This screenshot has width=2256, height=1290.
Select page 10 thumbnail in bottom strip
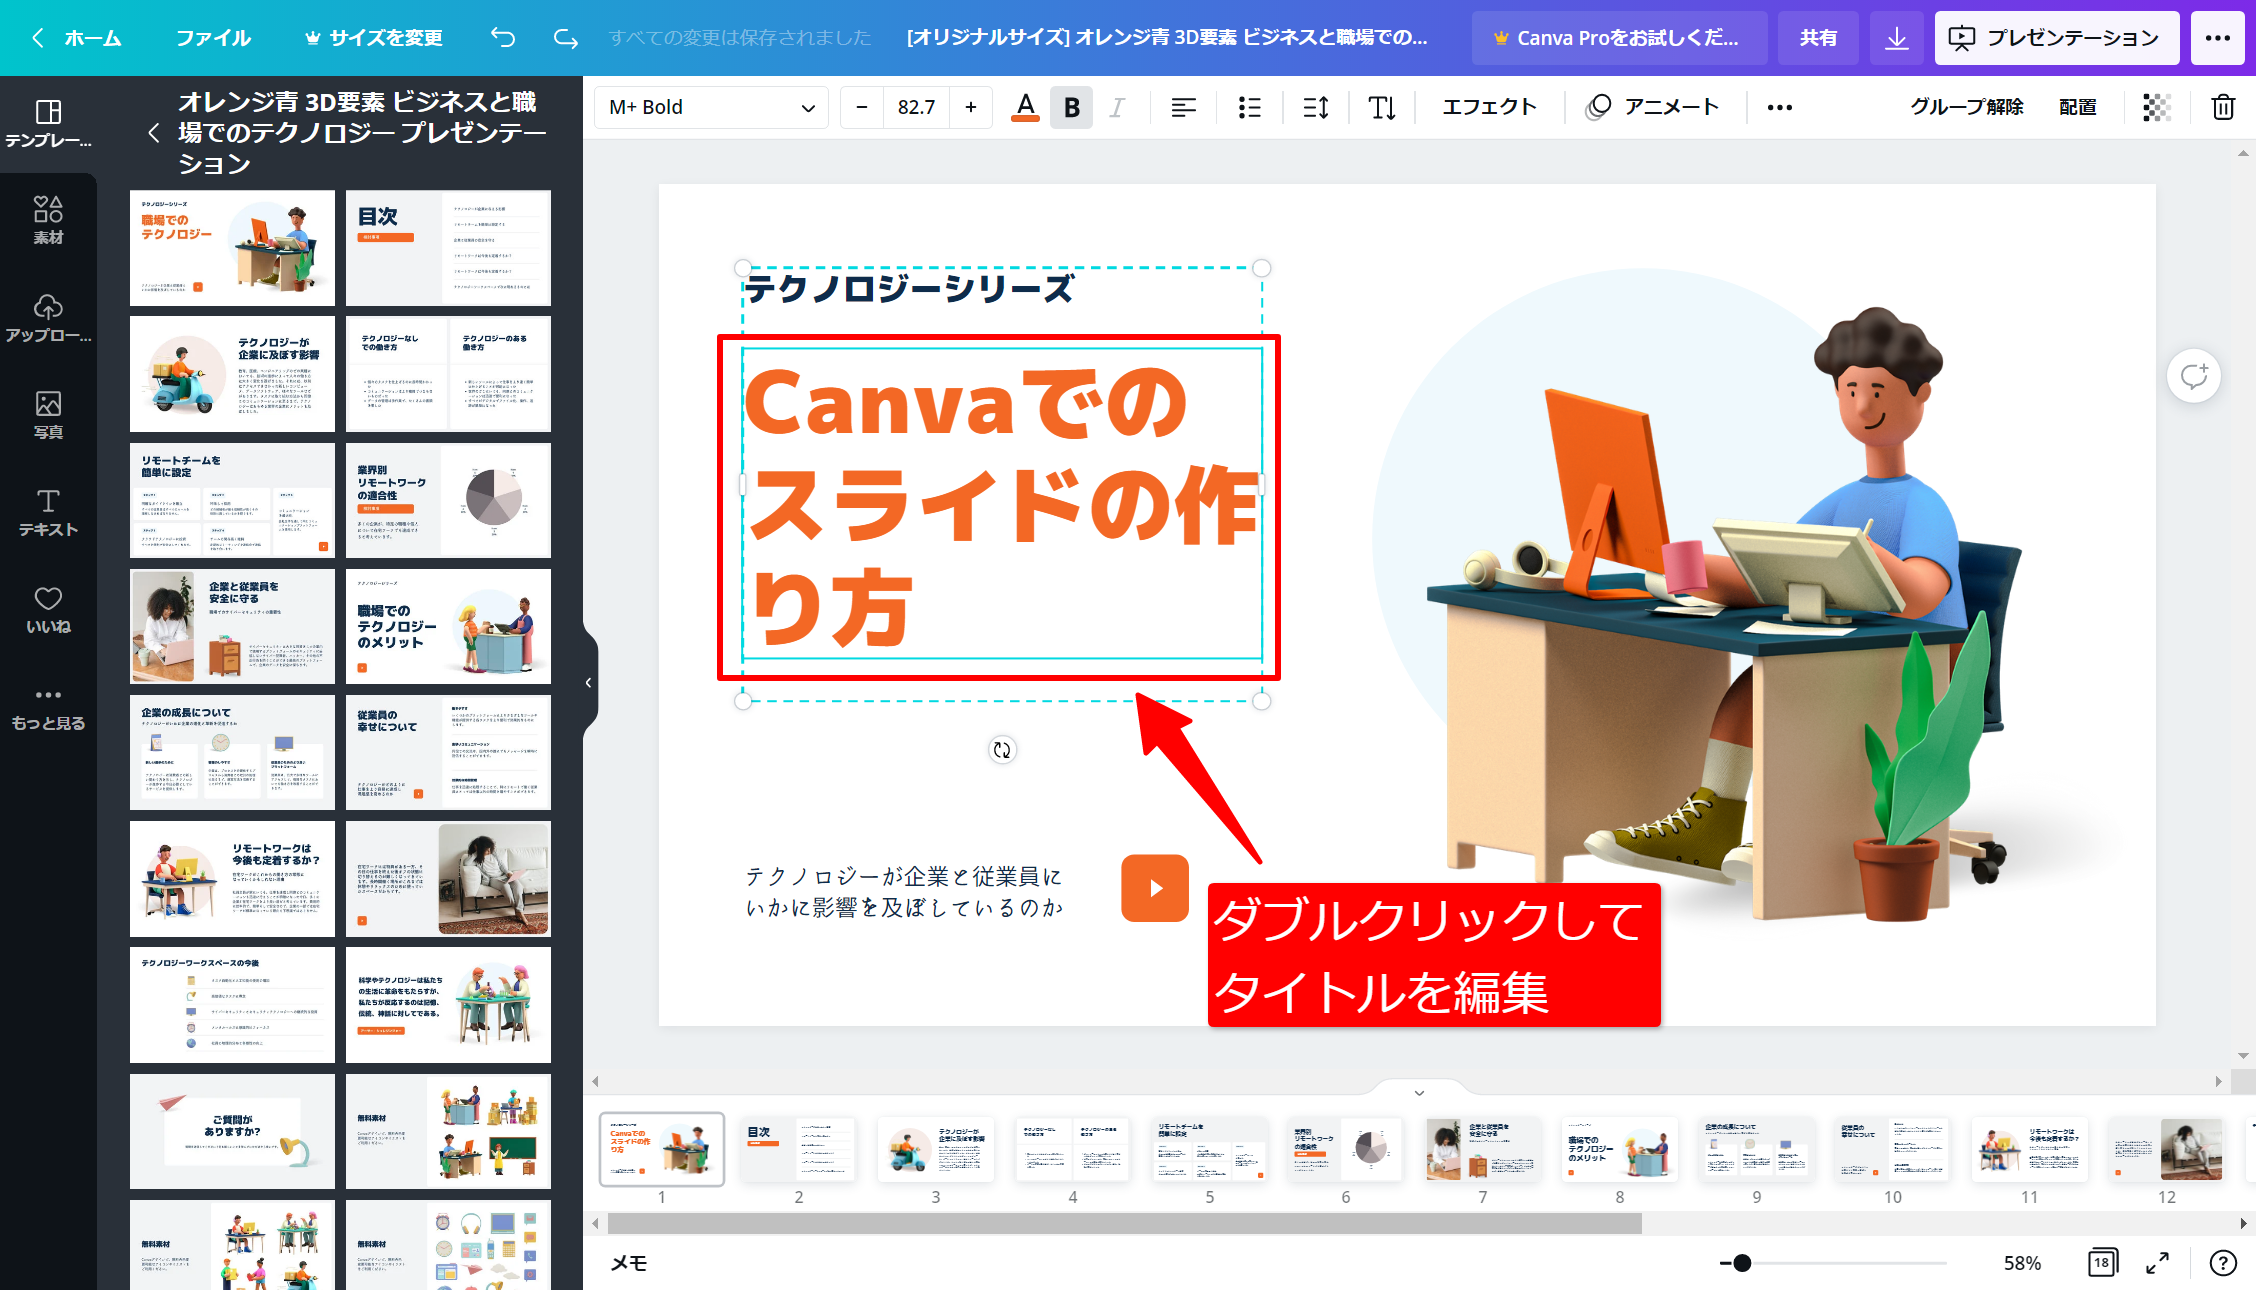(1892, 1150)
